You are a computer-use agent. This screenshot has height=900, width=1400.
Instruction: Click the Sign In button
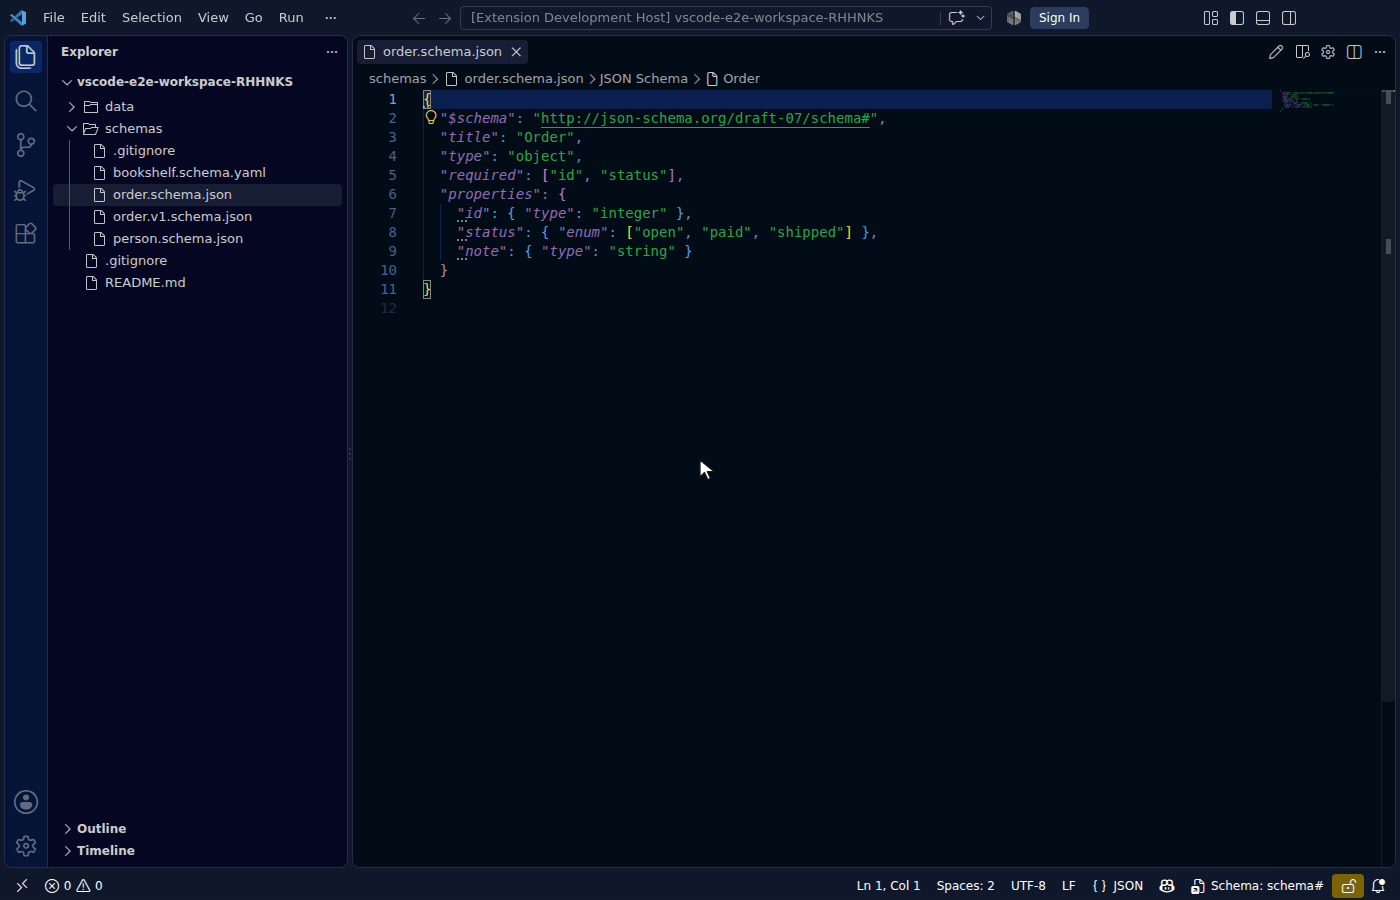[x=1059, y=18]
